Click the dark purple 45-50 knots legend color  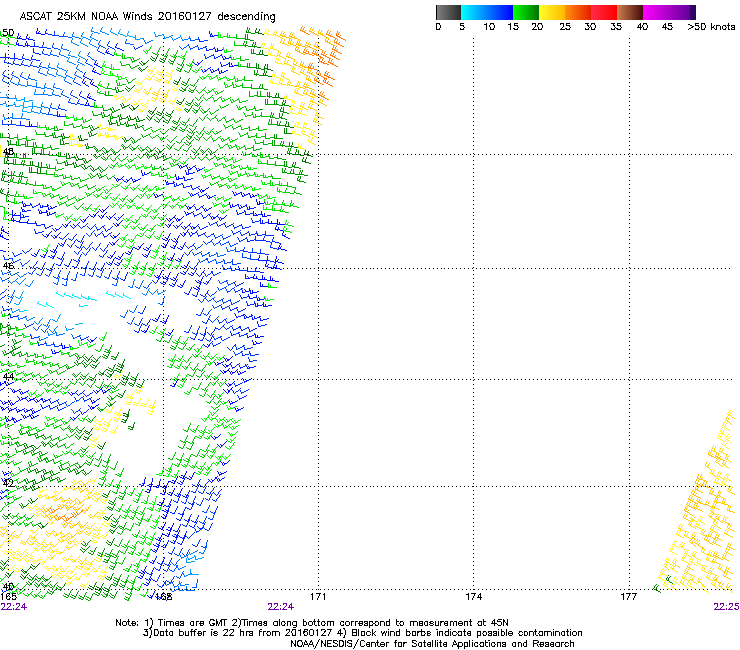coord(682,12)
